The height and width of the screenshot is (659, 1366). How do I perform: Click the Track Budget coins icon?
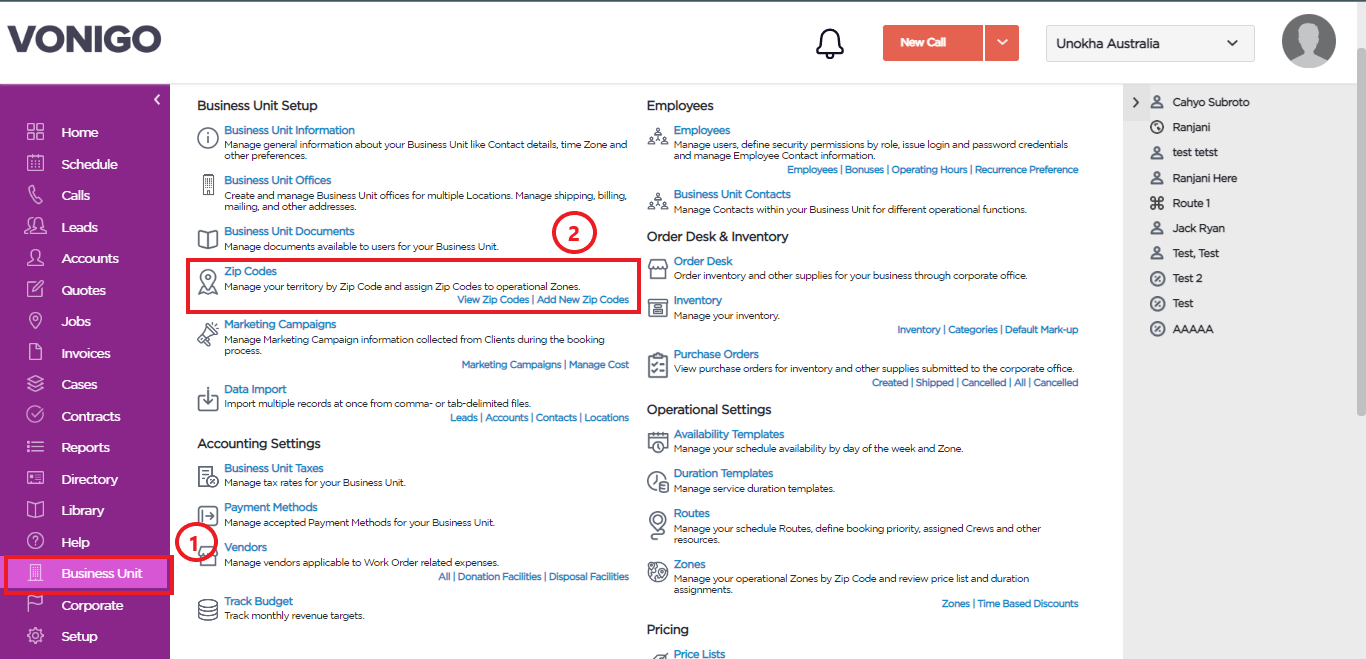pyautogui.click(x=207, y=609)
